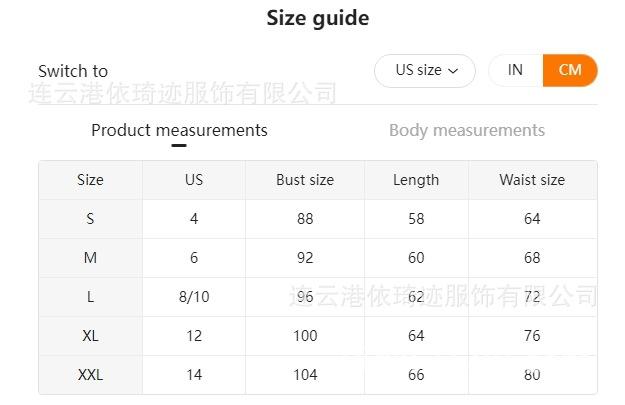
Task: Click the Waist size column header
Action: (x=532, y=180)
